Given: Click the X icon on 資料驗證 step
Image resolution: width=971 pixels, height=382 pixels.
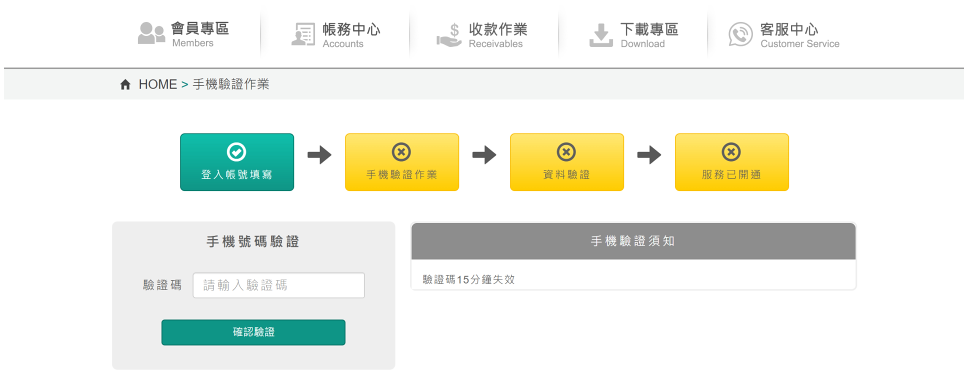Looking at the screenshot, I should [566, 152].
